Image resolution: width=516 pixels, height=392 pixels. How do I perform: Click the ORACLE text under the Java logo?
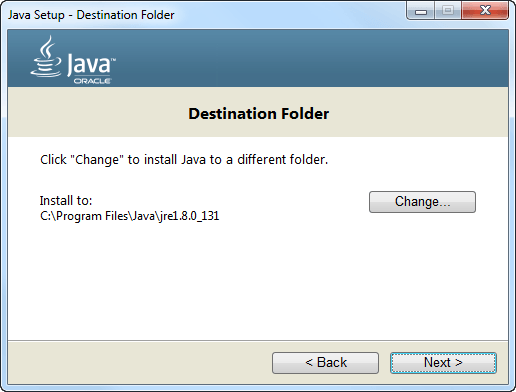pyautogui.click(x=92, y=81)
